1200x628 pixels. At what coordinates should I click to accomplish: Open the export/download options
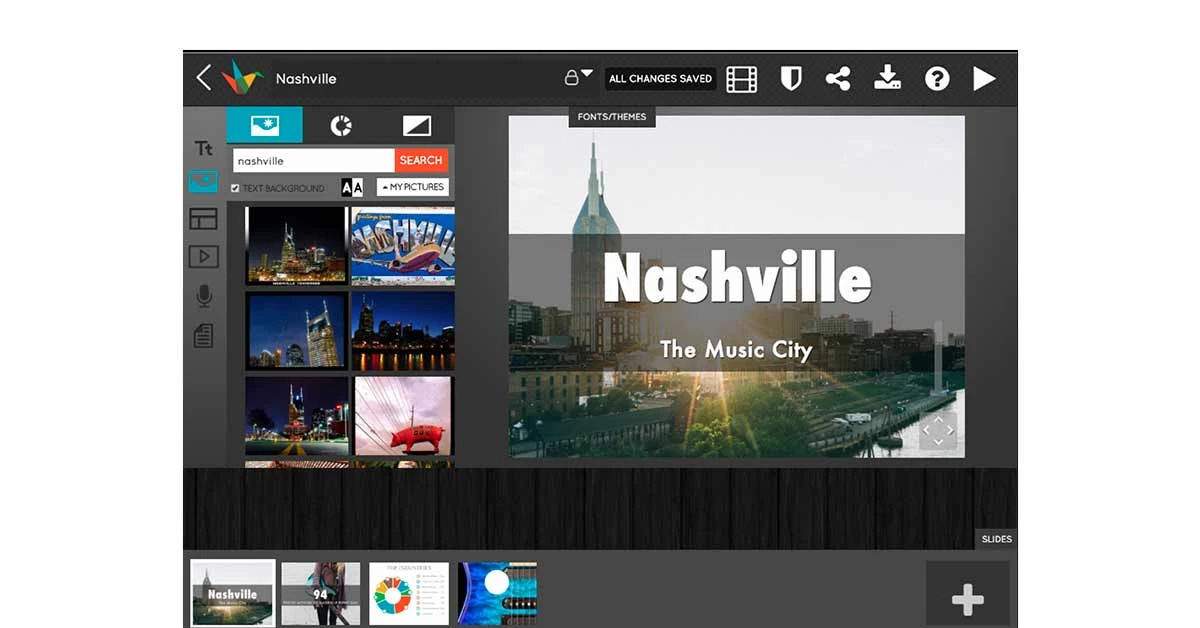(x=888, y=78)
